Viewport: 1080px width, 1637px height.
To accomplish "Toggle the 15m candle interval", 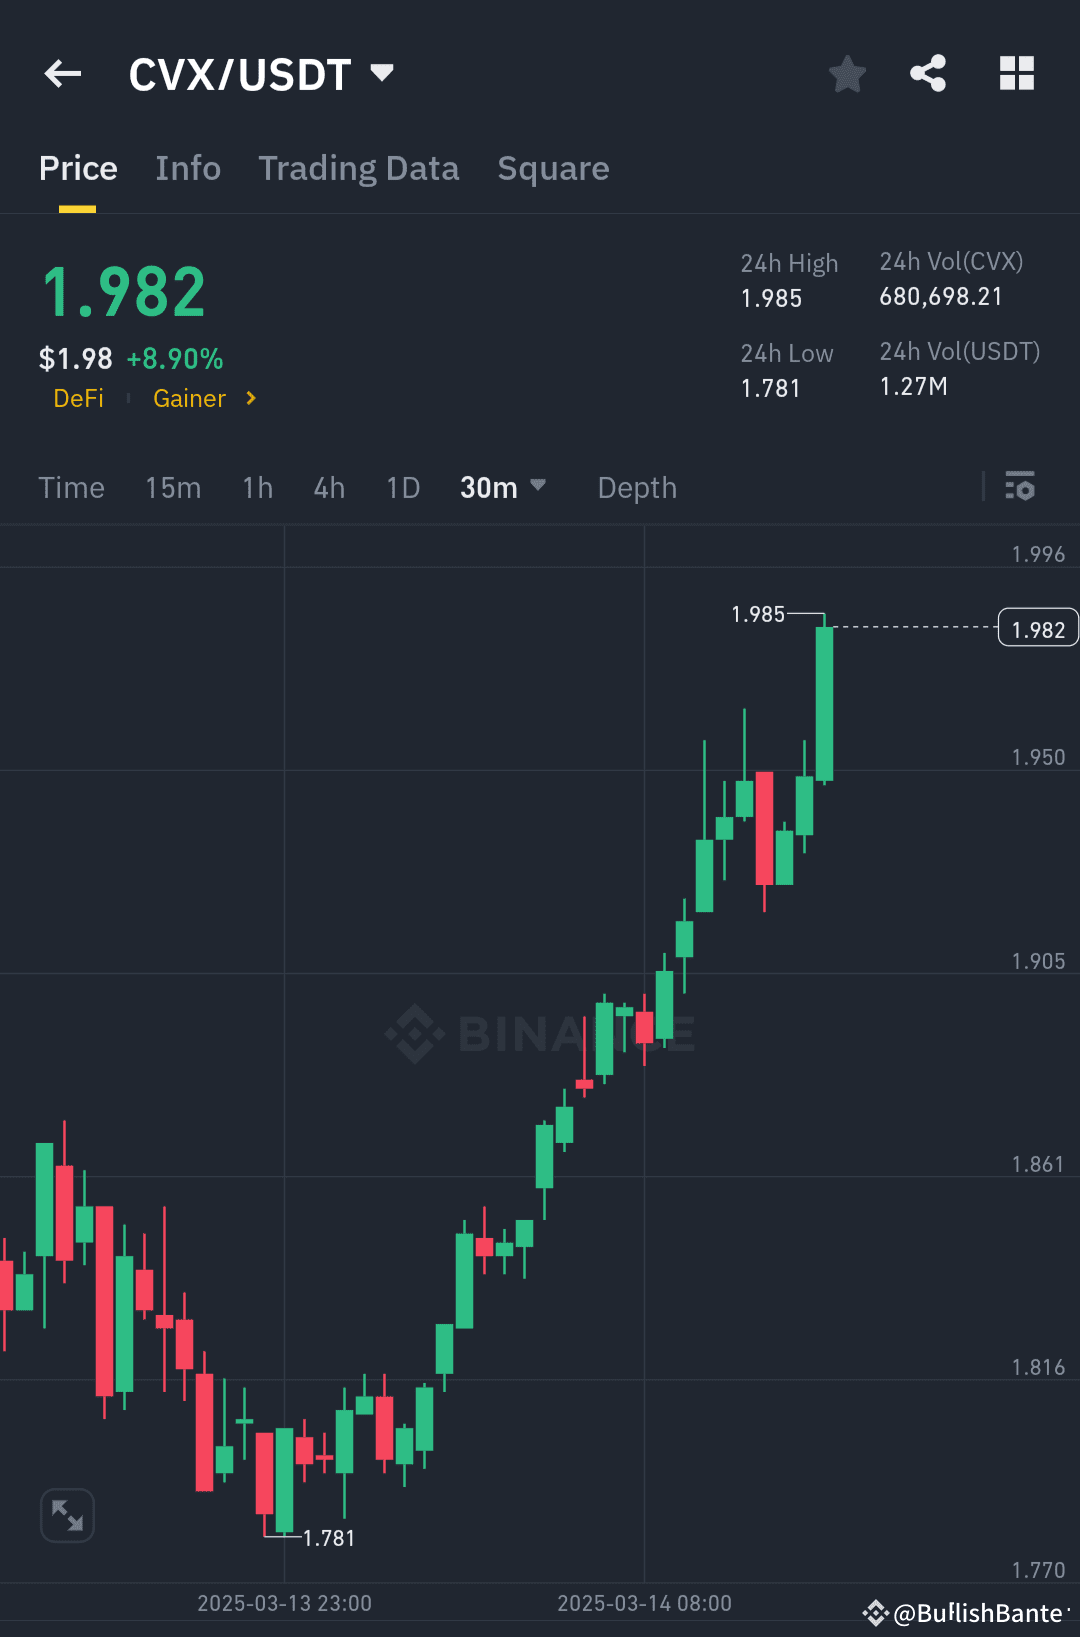I will [x=172, y=487].
